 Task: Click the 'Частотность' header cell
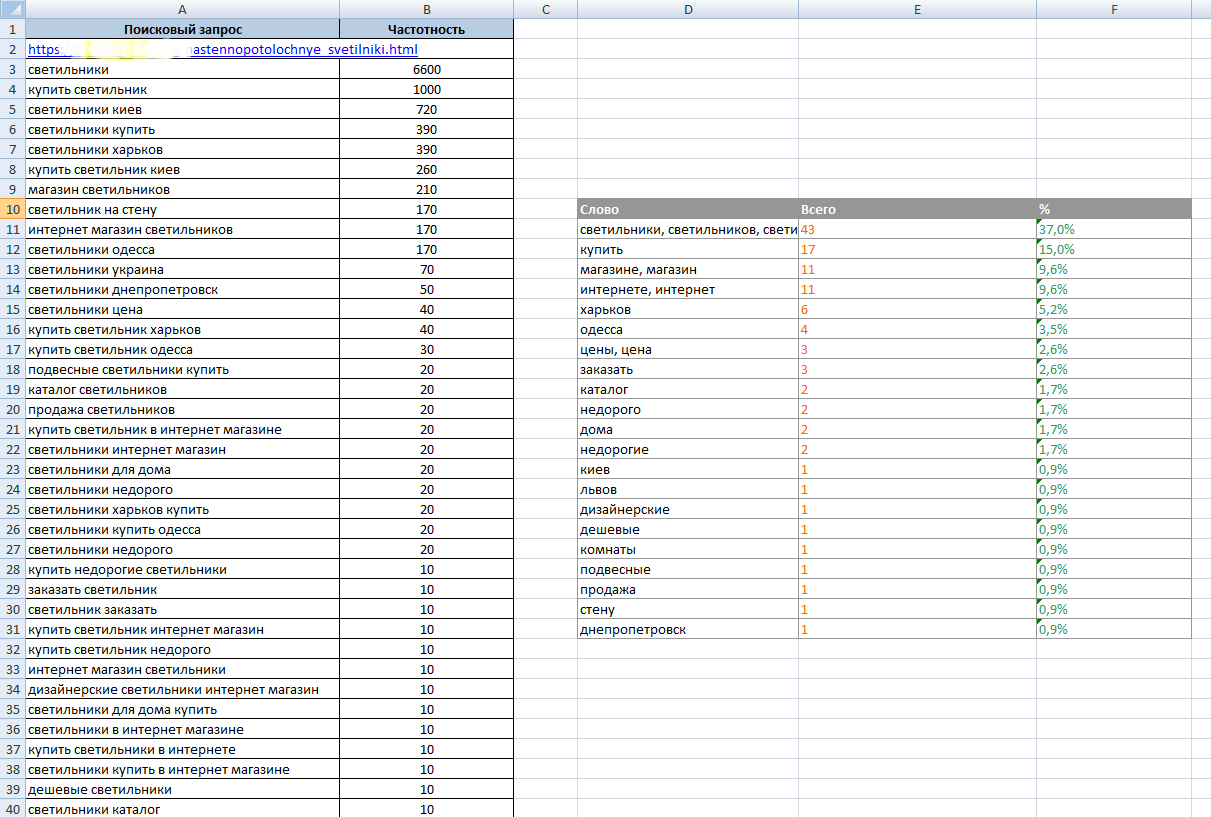pyautogui.click(x=426, y=30)
